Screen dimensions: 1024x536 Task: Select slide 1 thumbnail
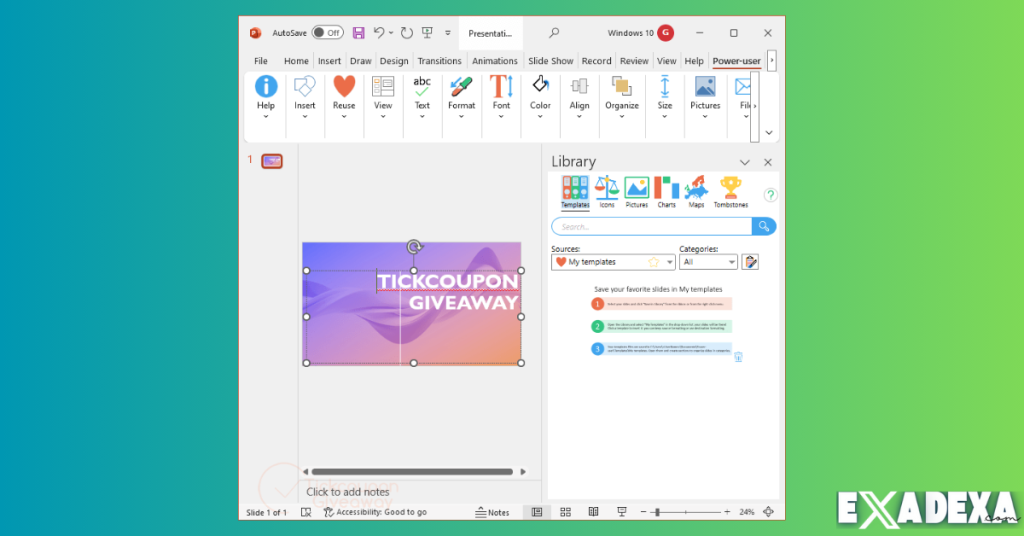[272, 161]
